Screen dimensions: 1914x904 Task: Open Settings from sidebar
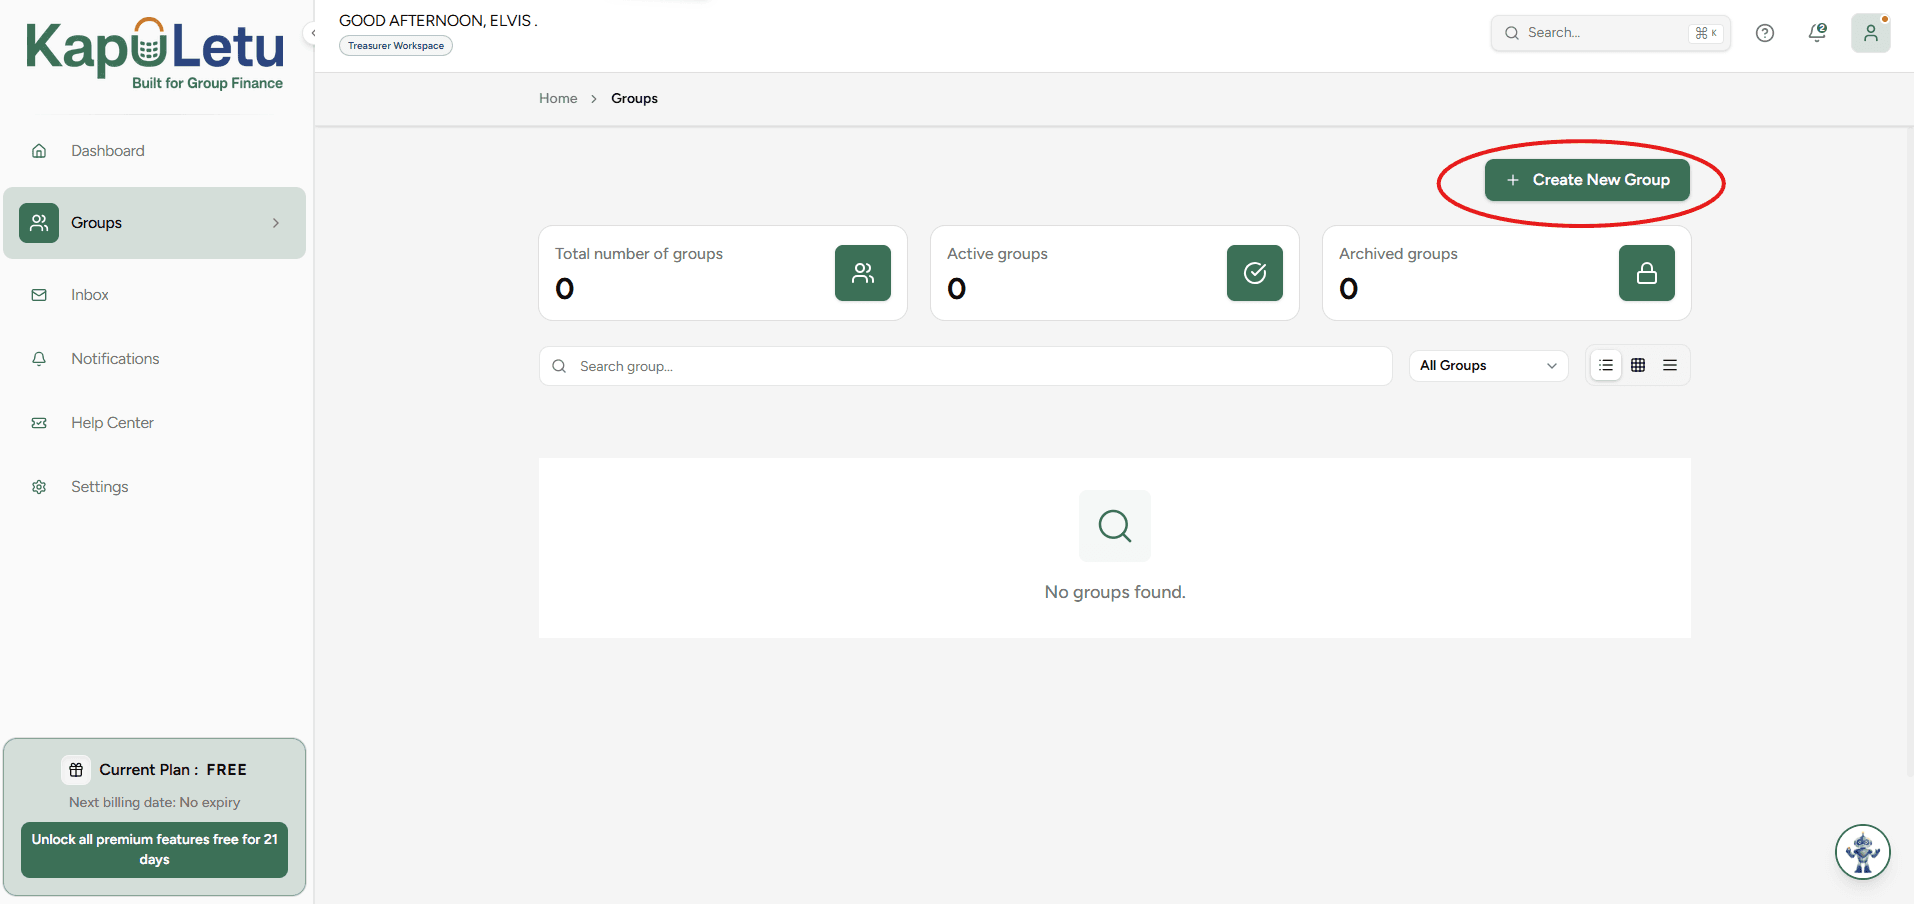99,487
